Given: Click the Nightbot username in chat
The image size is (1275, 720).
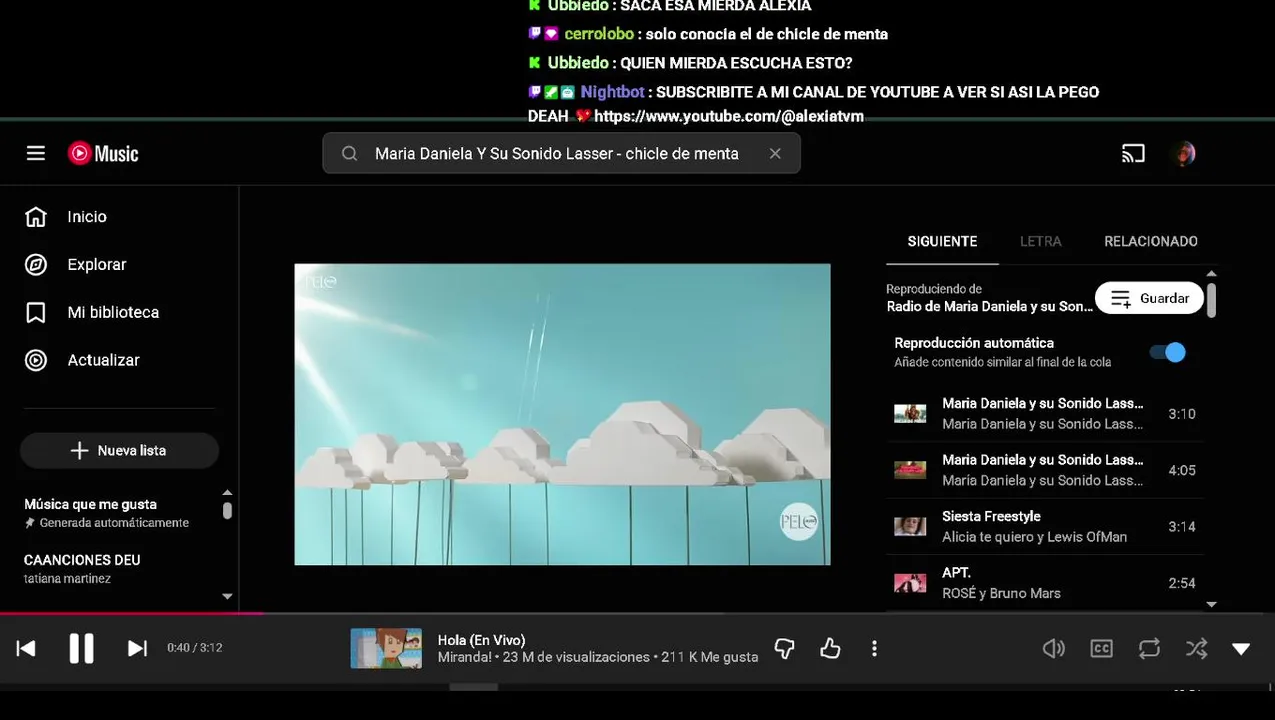Looking at the screenshot, I should coord(612,91).
